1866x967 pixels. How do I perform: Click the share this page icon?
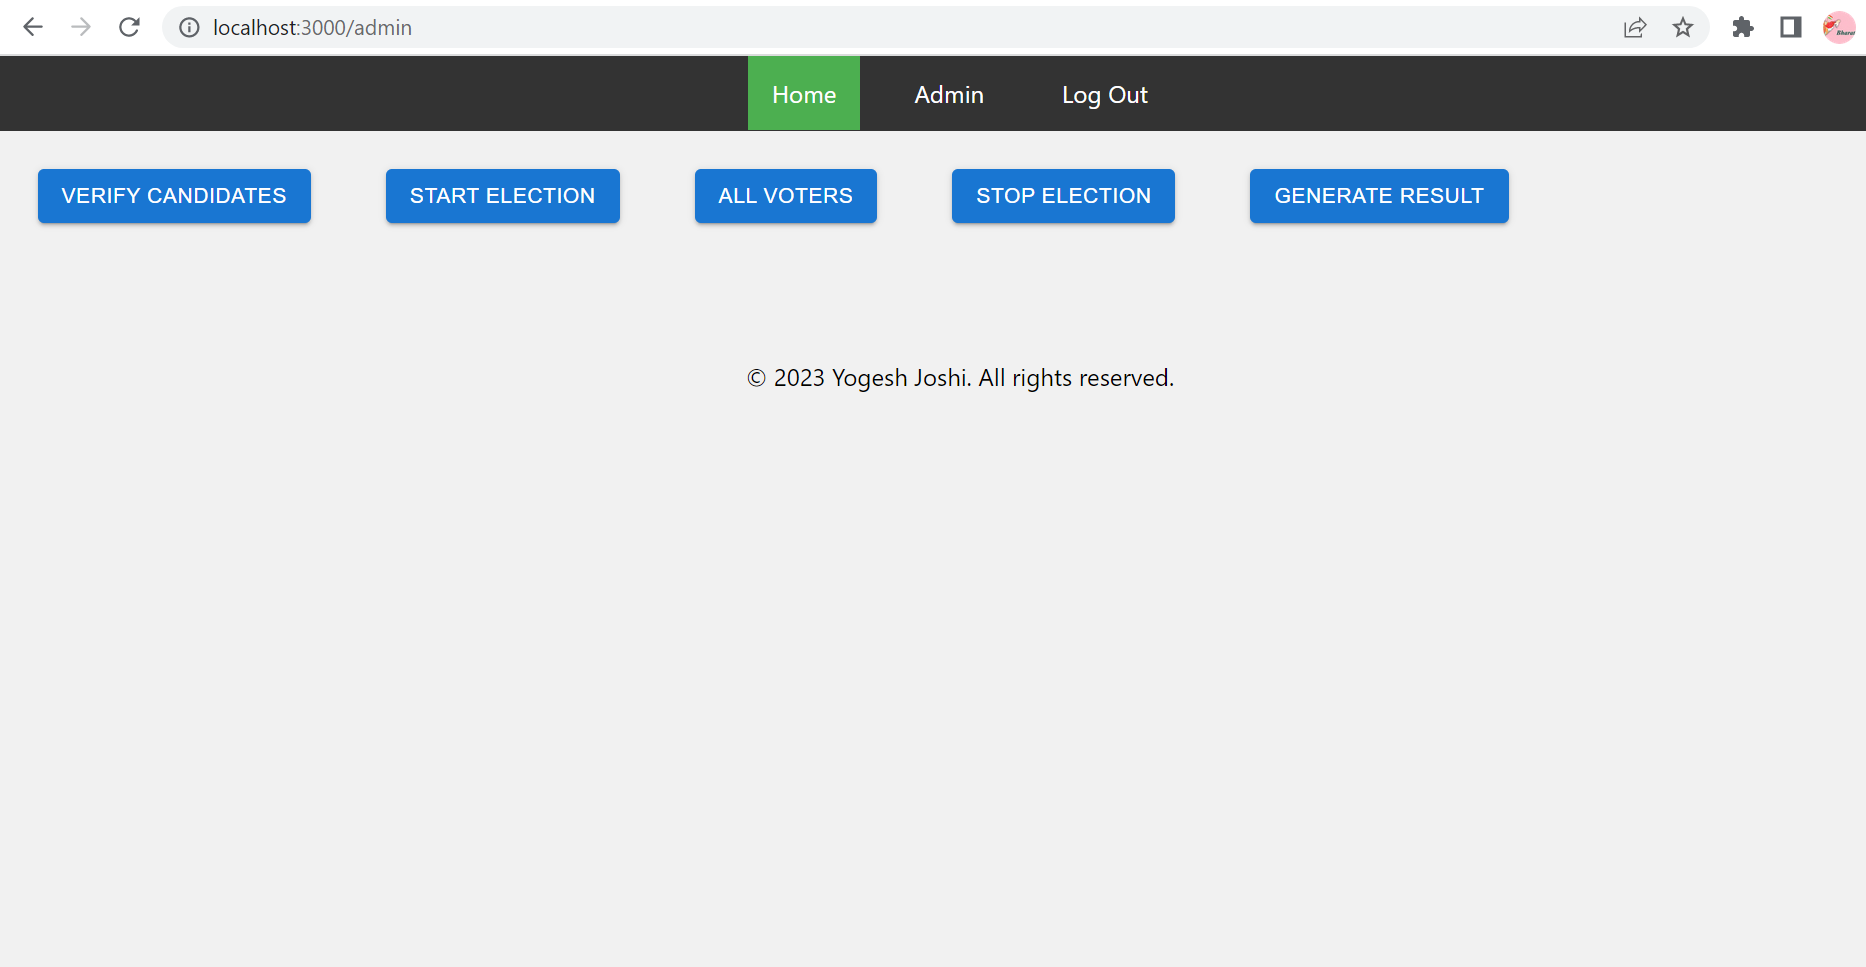1635,28
